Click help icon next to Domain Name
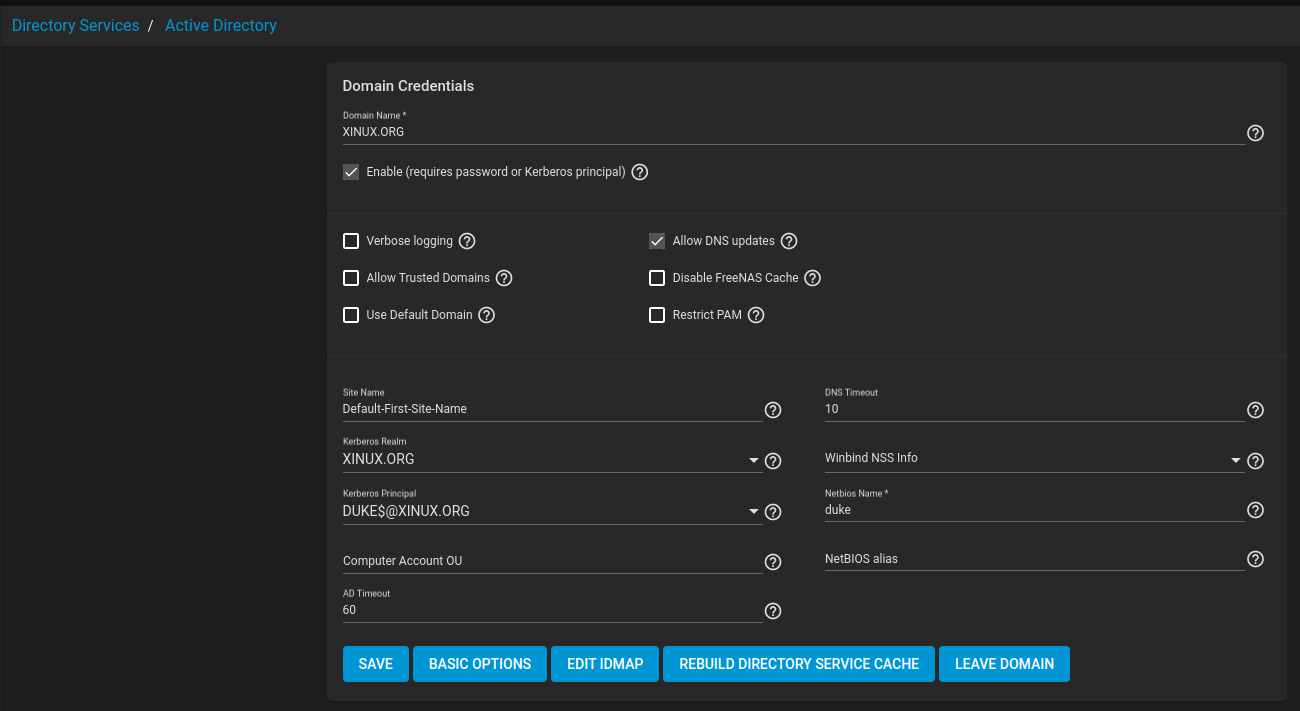 coord(1256,133)
